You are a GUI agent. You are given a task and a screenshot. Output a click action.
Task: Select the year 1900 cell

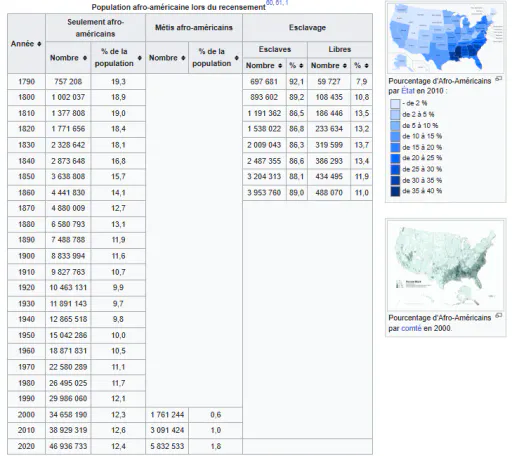click(x=26, y=256)
